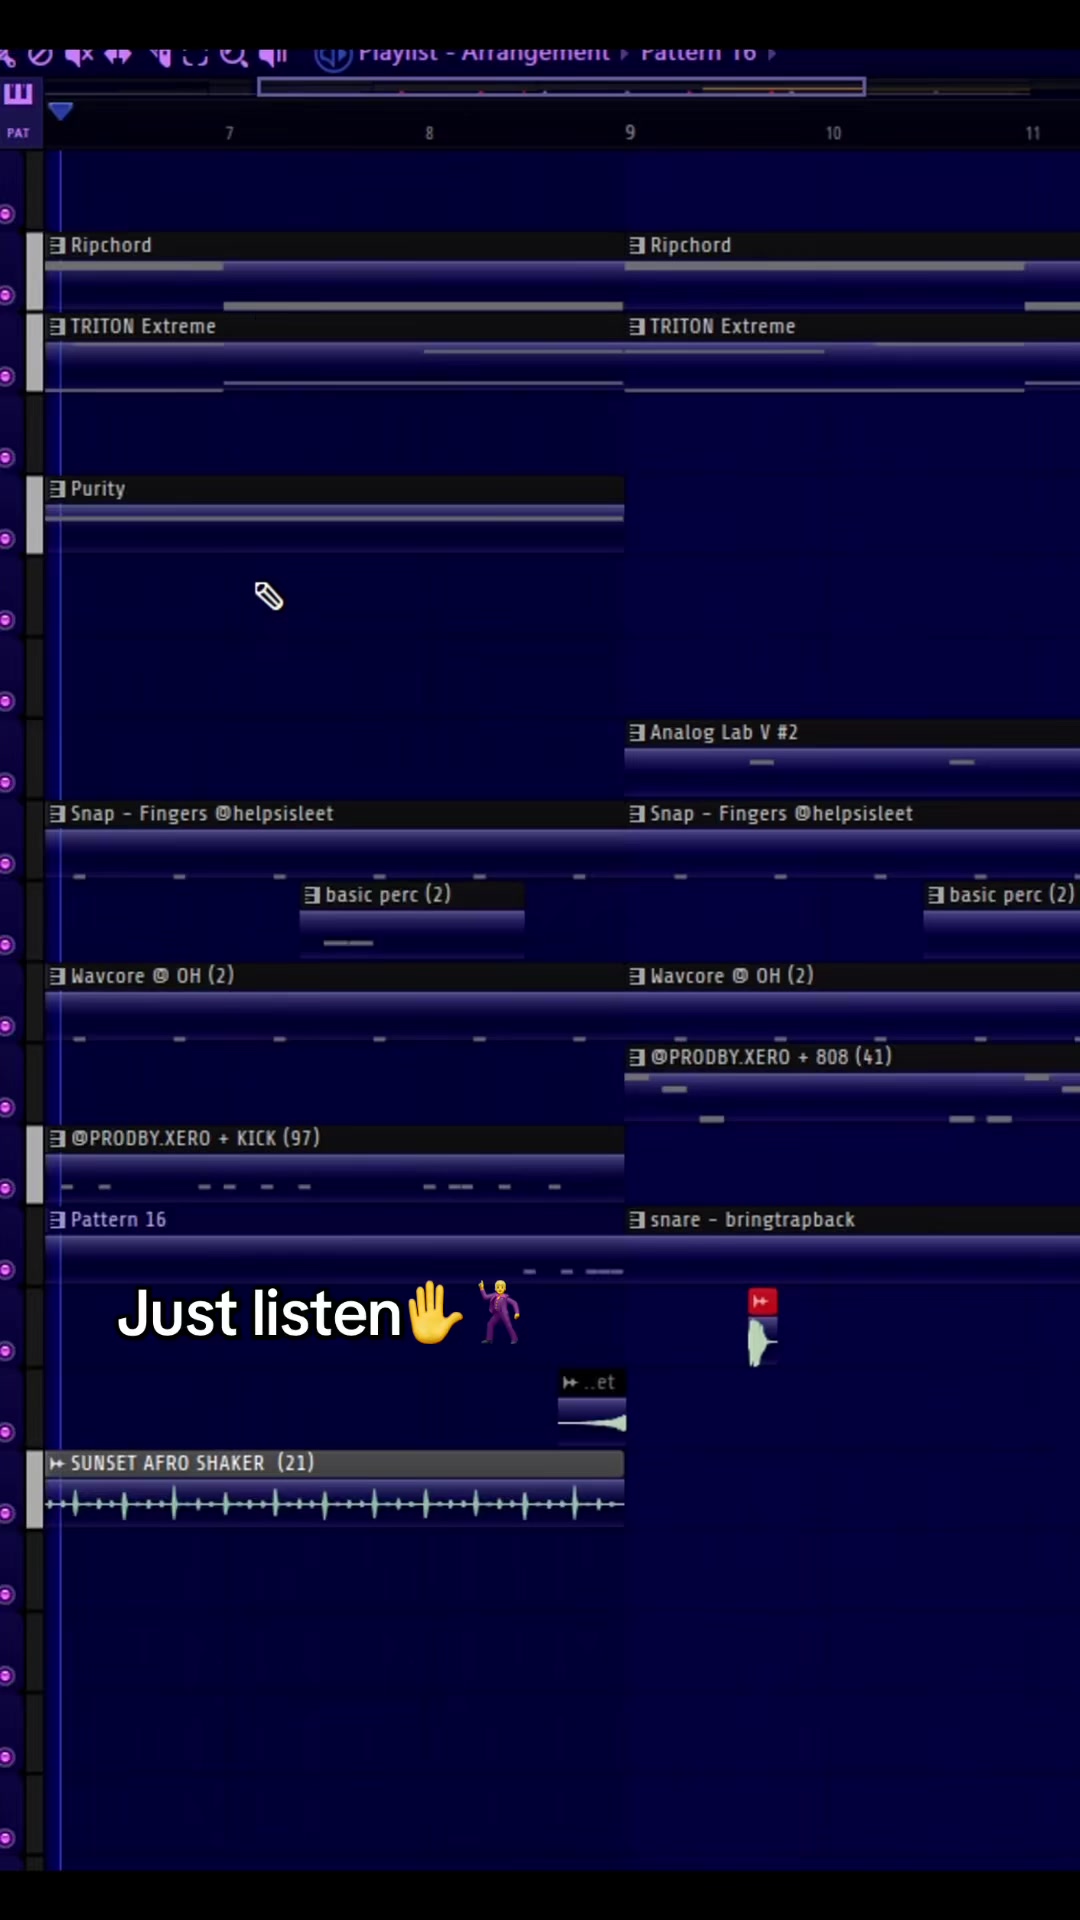Click the gray header block of Purity track
The width and height of the screenshot is (1080, 1920).
click(34, 515)
